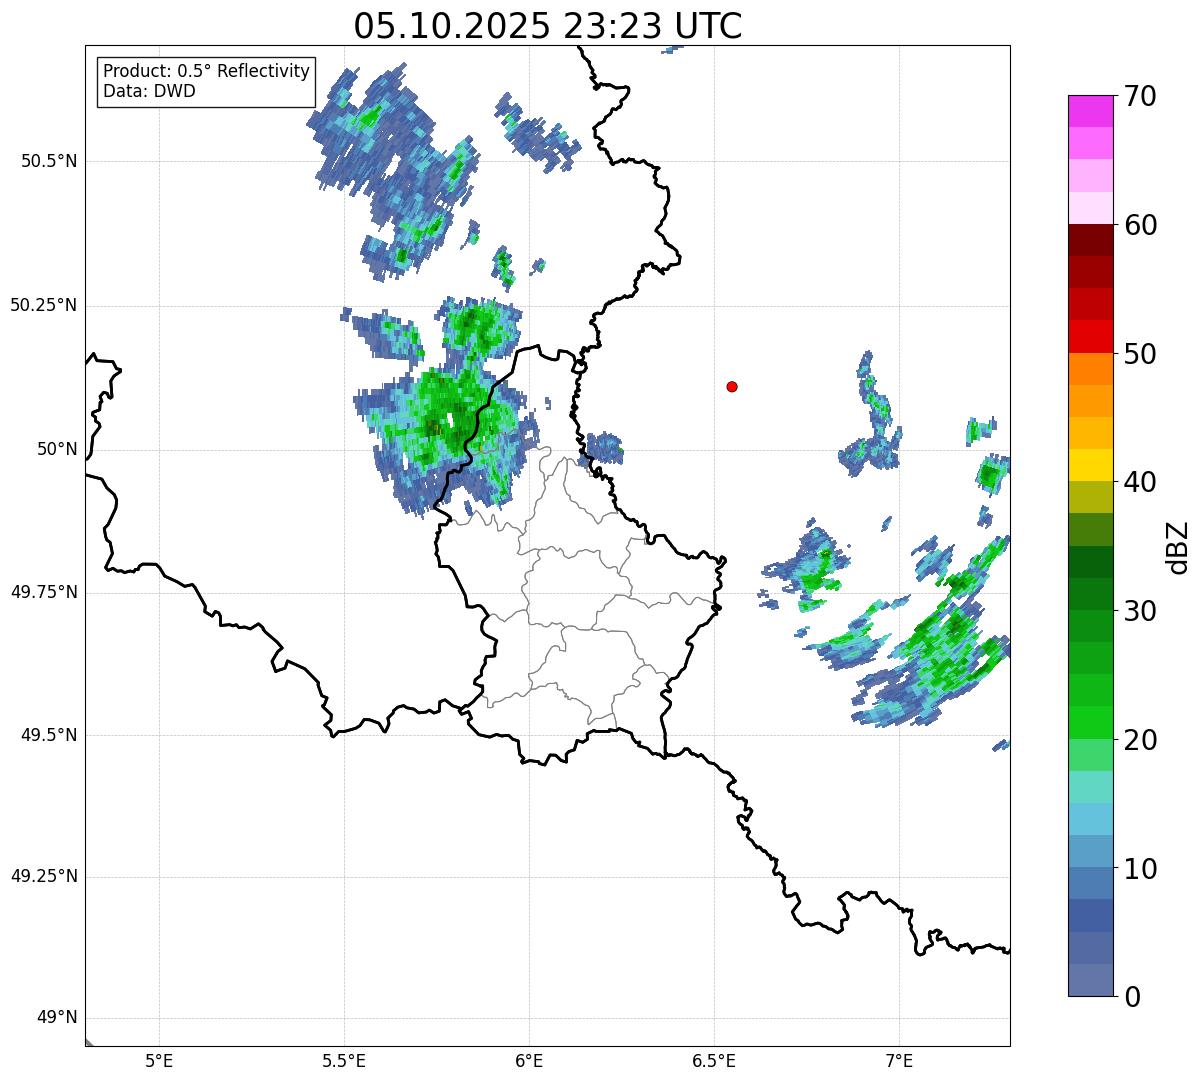This screenshot has width=1202, height=1081.
Task: Click the grey-blue swatch at colorbar bottom
Action: (x=1091, y=980)
